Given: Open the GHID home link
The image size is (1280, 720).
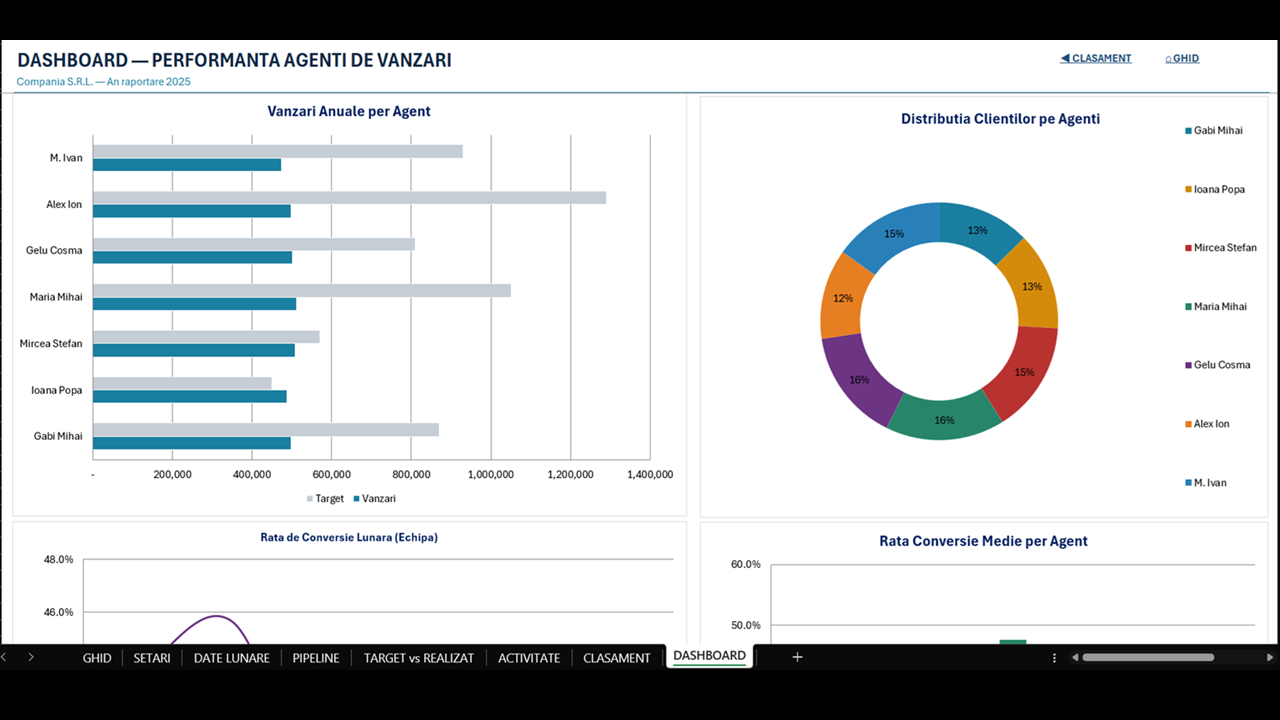Looking at the screenshot, I should coord(1182,58).
